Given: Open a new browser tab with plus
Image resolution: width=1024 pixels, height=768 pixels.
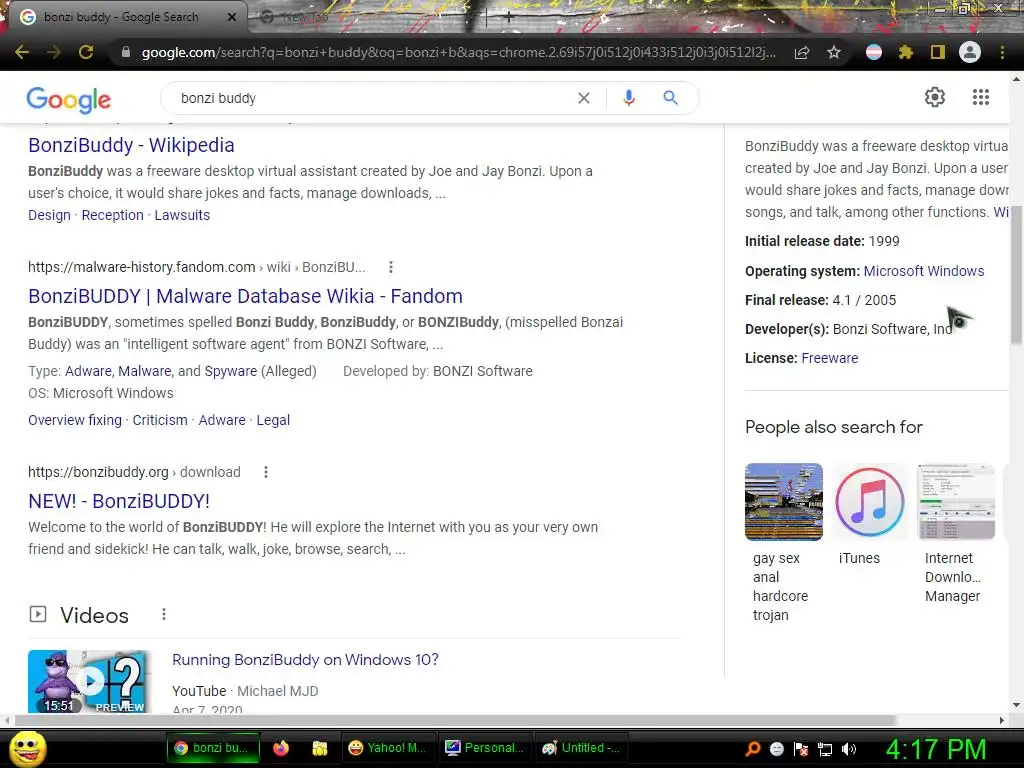Looking at the screenshot, I should [x=509, y=18].
